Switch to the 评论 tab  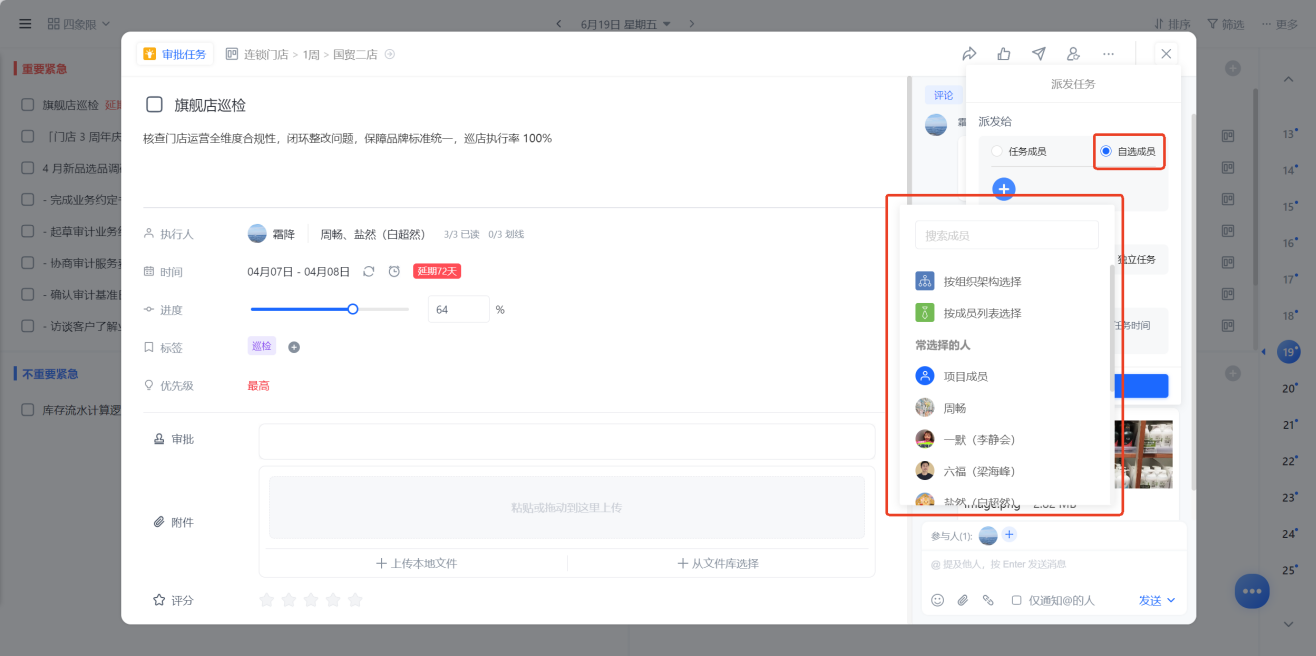[x=943, y=95]
